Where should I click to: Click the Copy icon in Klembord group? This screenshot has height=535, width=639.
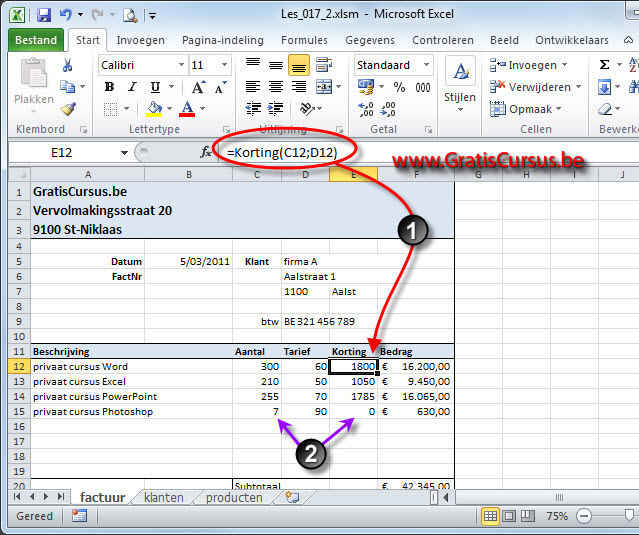tap(67, 86)
